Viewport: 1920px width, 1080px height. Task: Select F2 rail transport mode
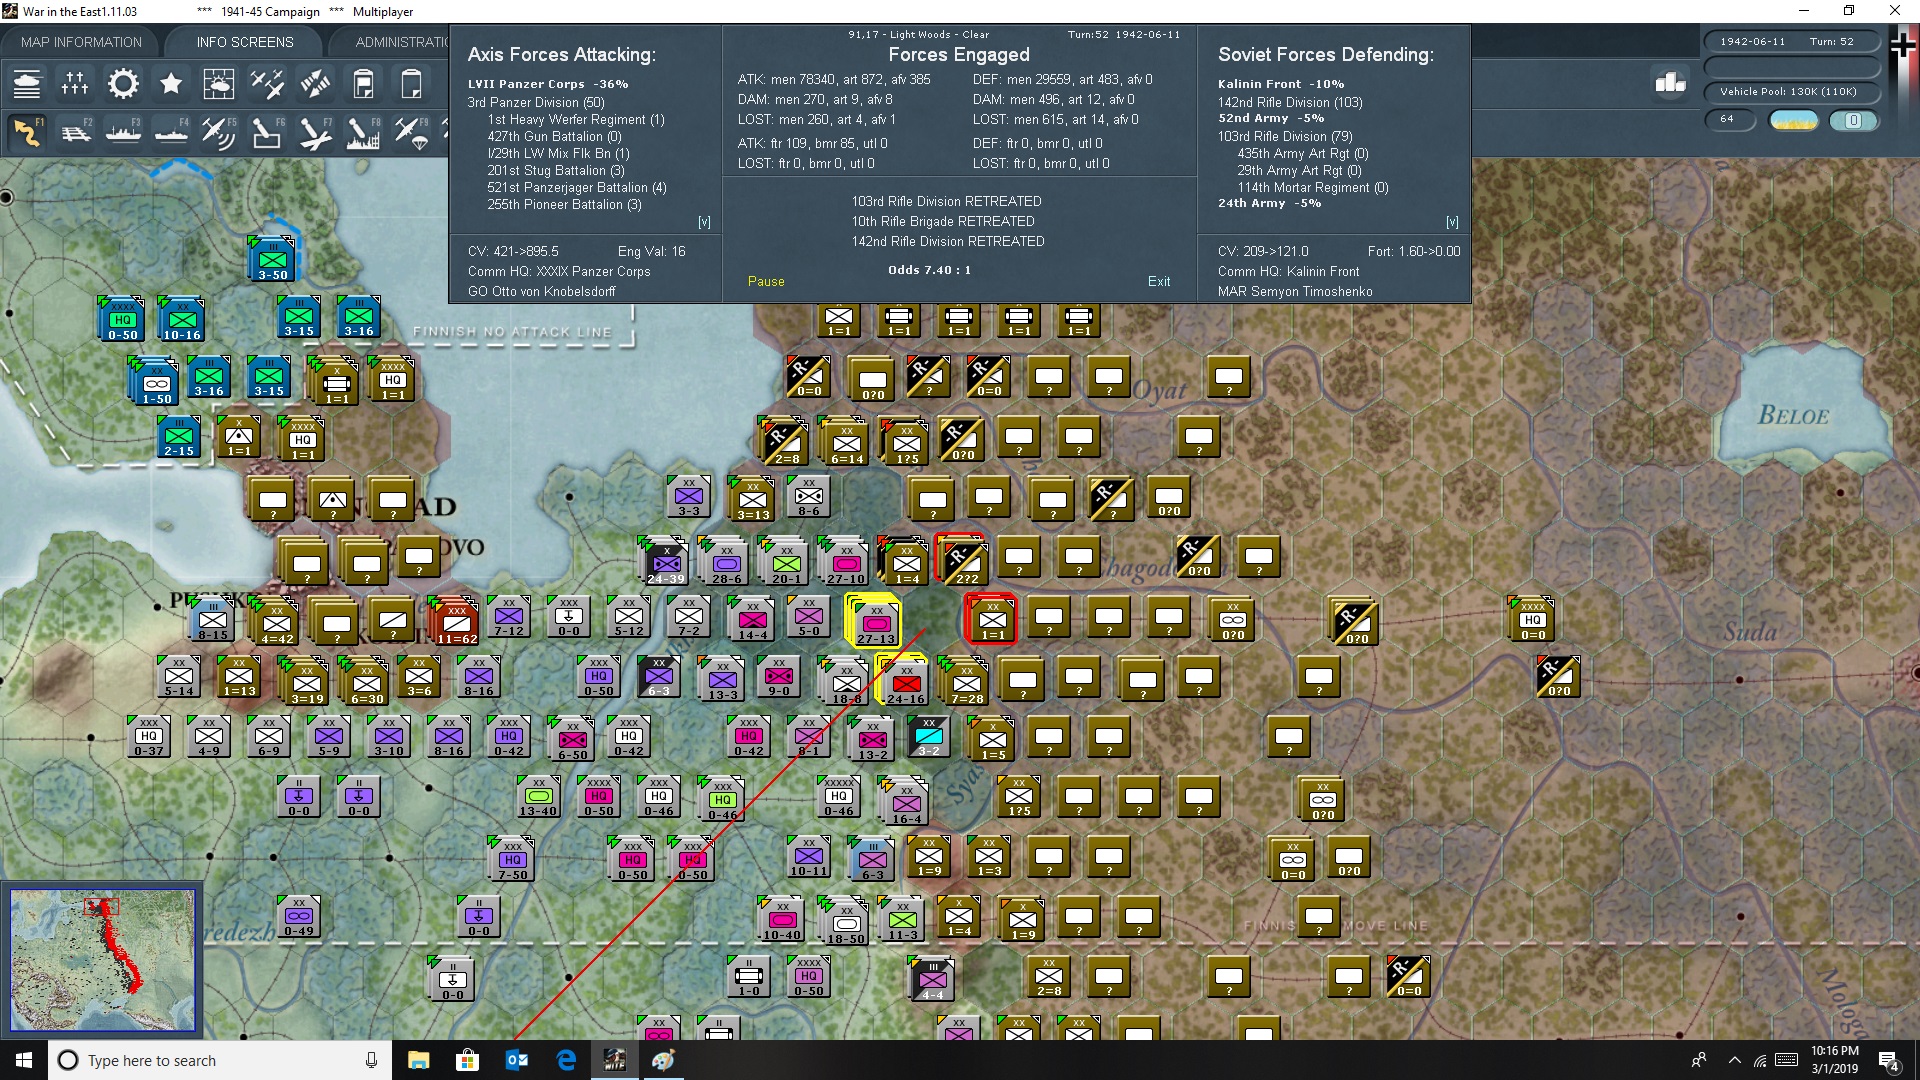click(x=75, y=132)
